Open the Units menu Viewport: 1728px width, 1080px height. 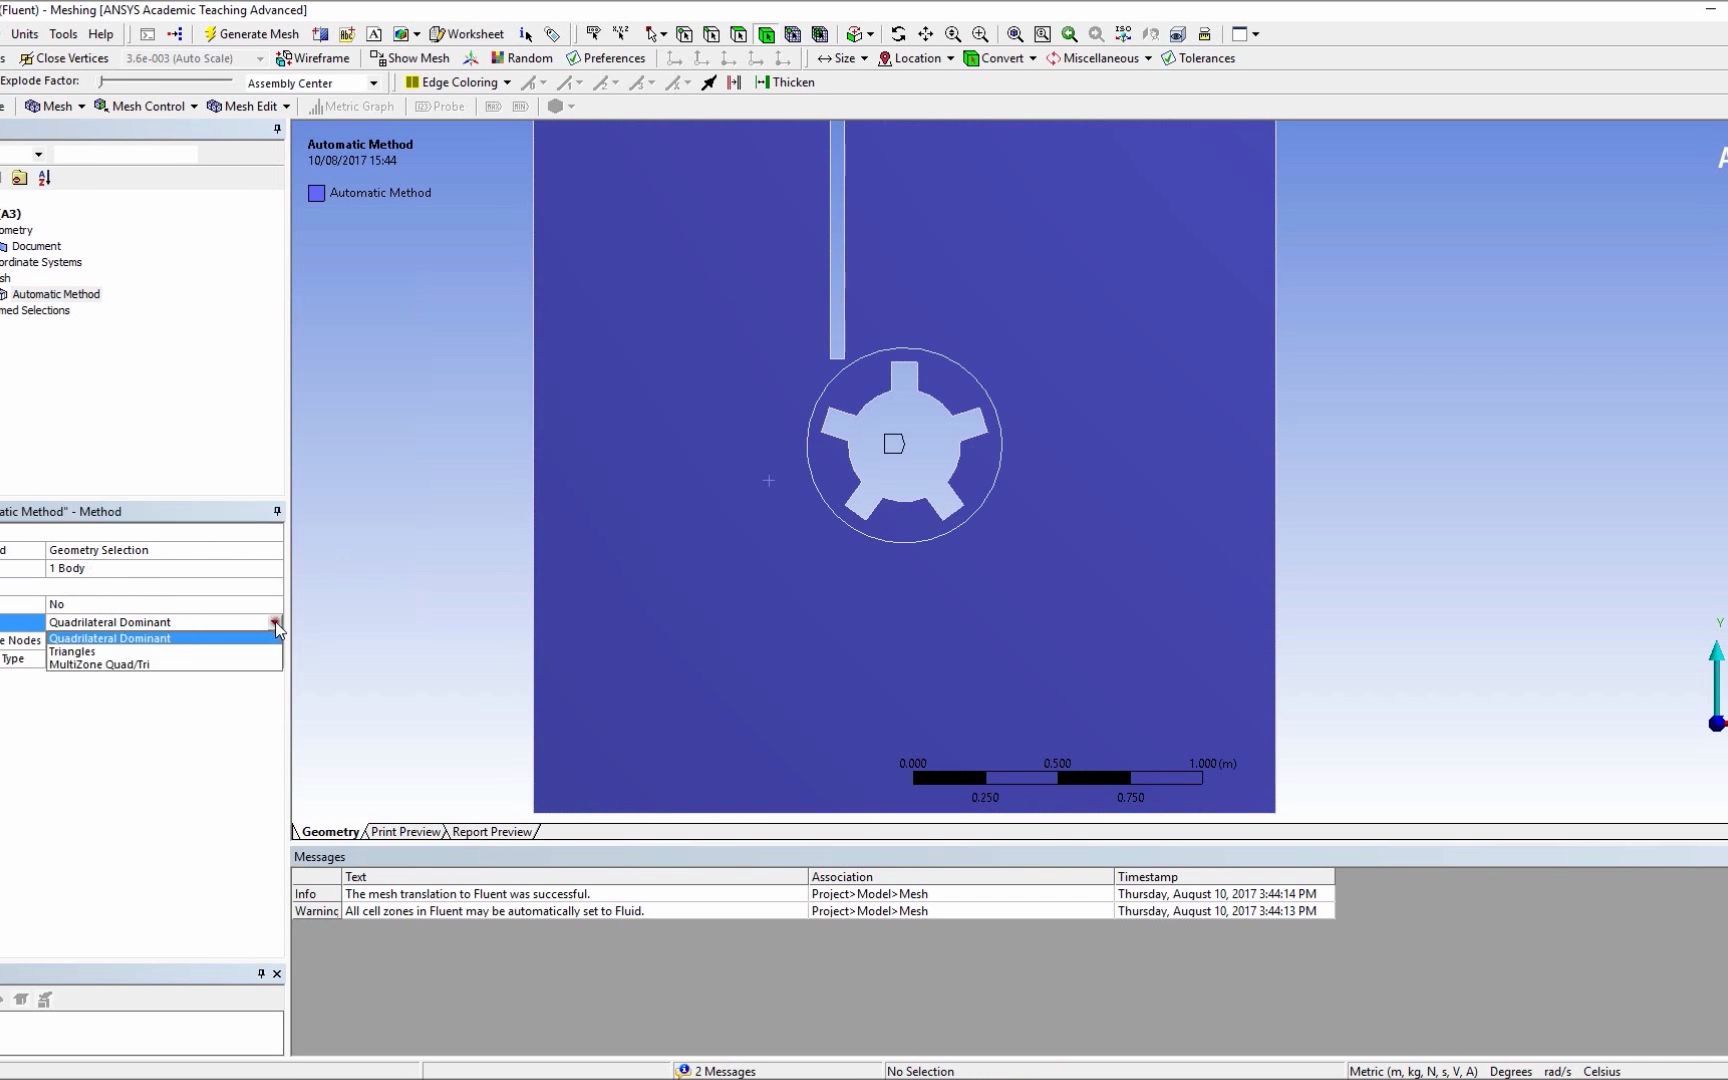24,33
